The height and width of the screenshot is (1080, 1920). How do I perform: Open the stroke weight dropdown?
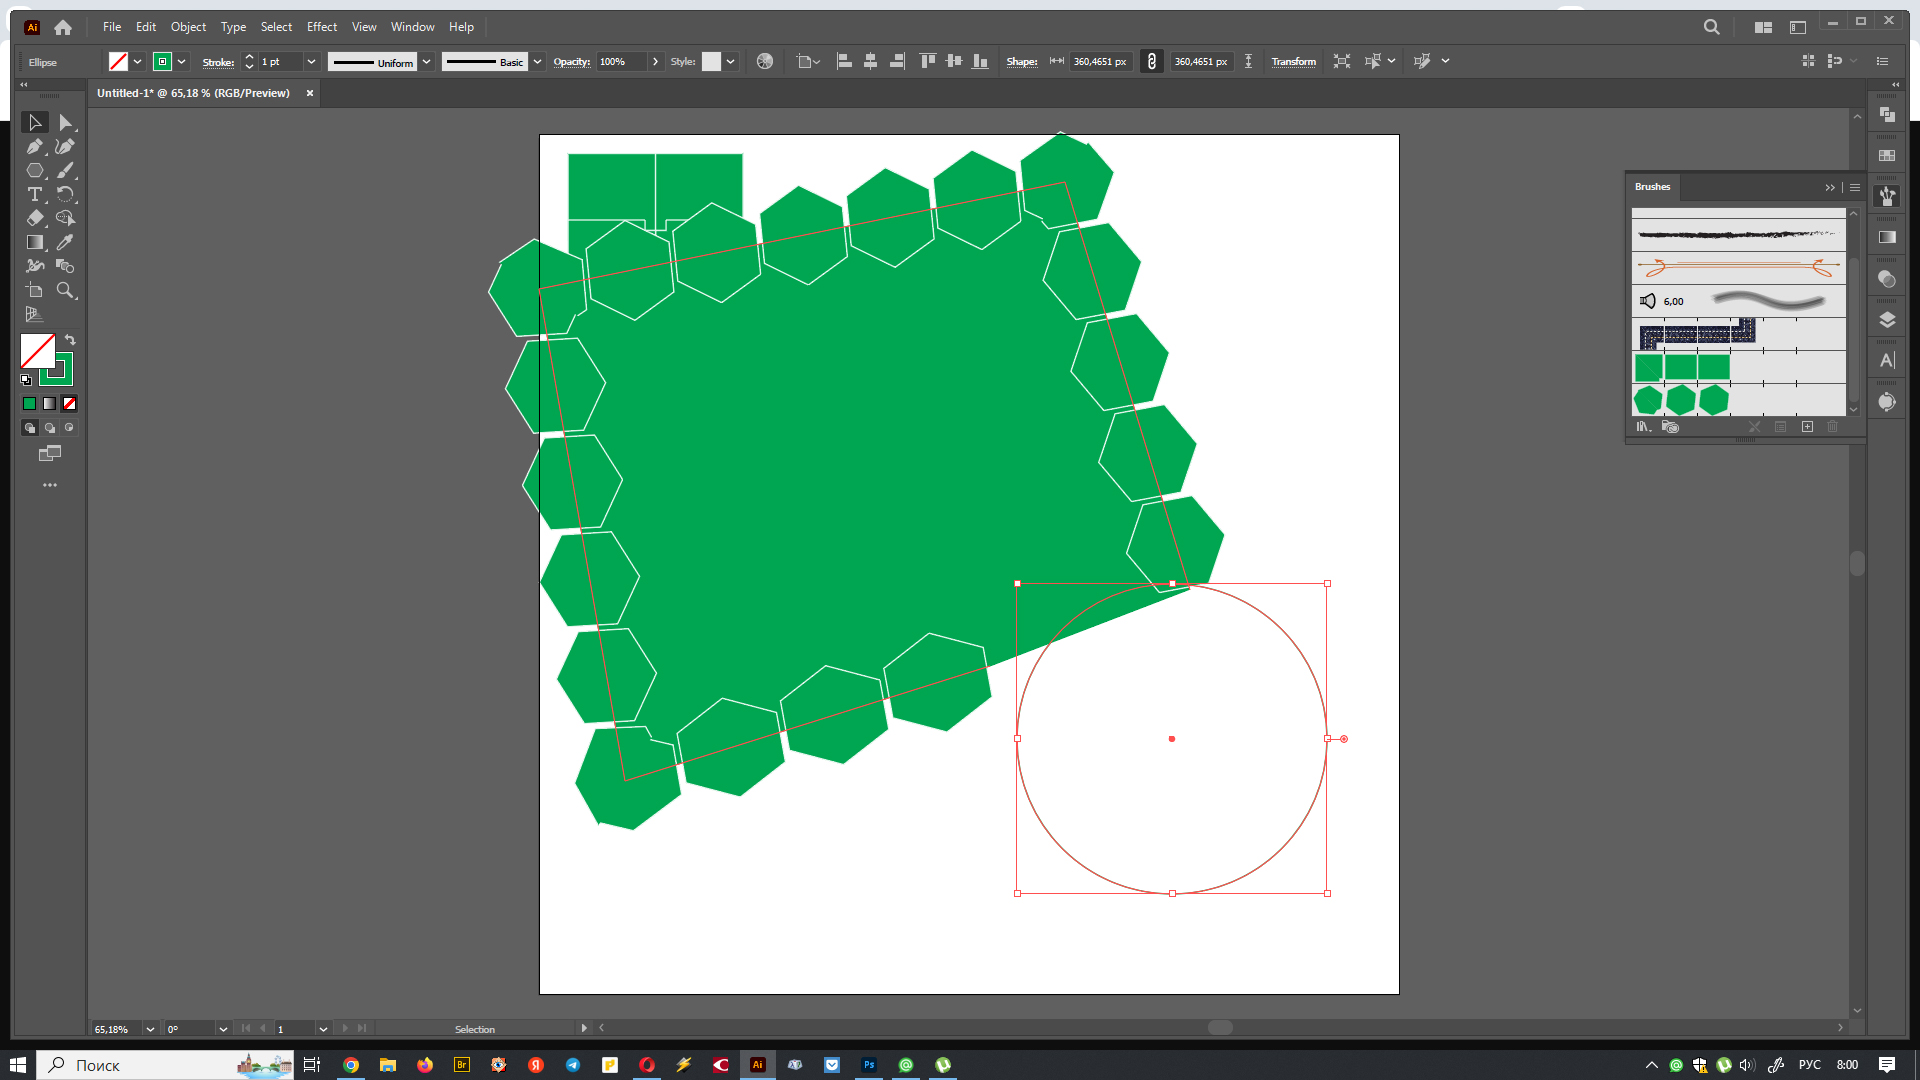tap(311, 62)
